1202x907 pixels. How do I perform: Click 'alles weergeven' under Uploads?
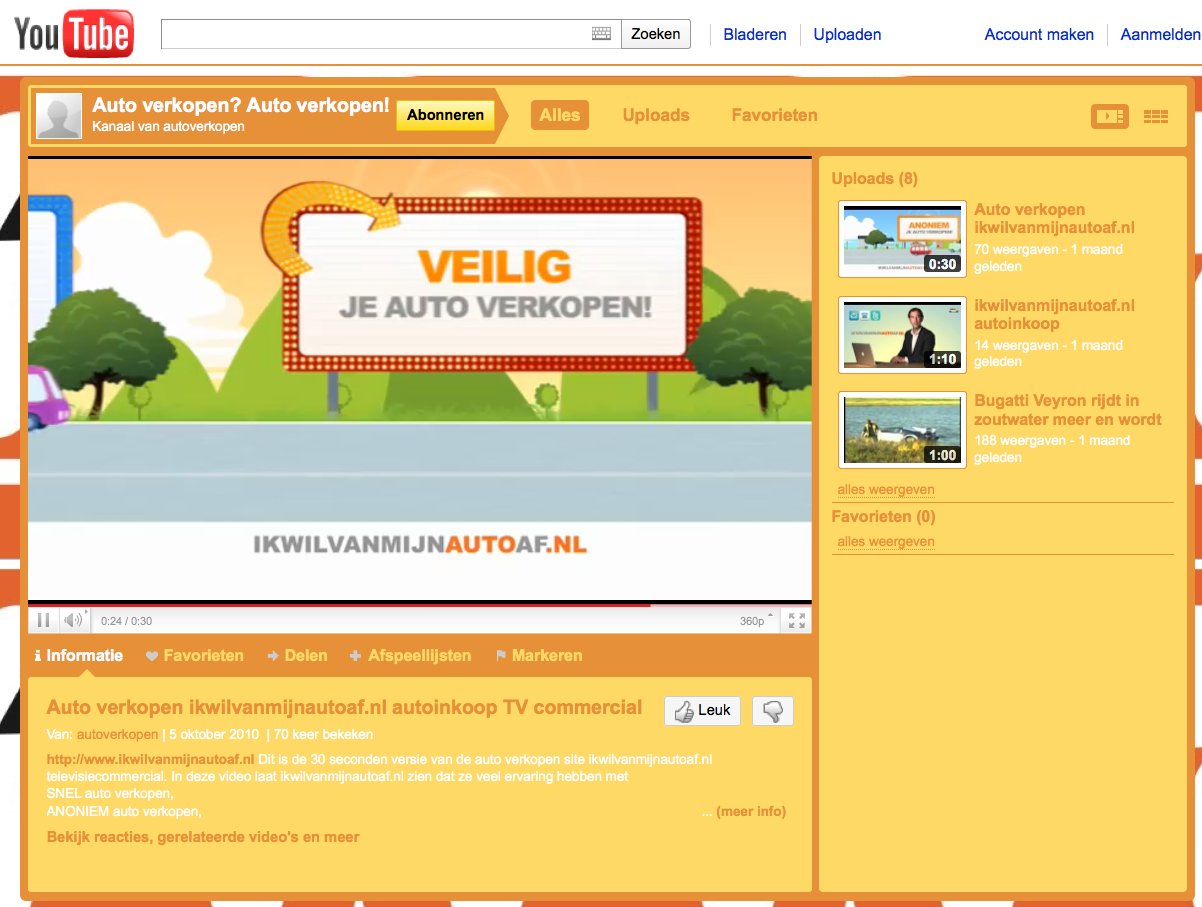[x=886, y=490]
